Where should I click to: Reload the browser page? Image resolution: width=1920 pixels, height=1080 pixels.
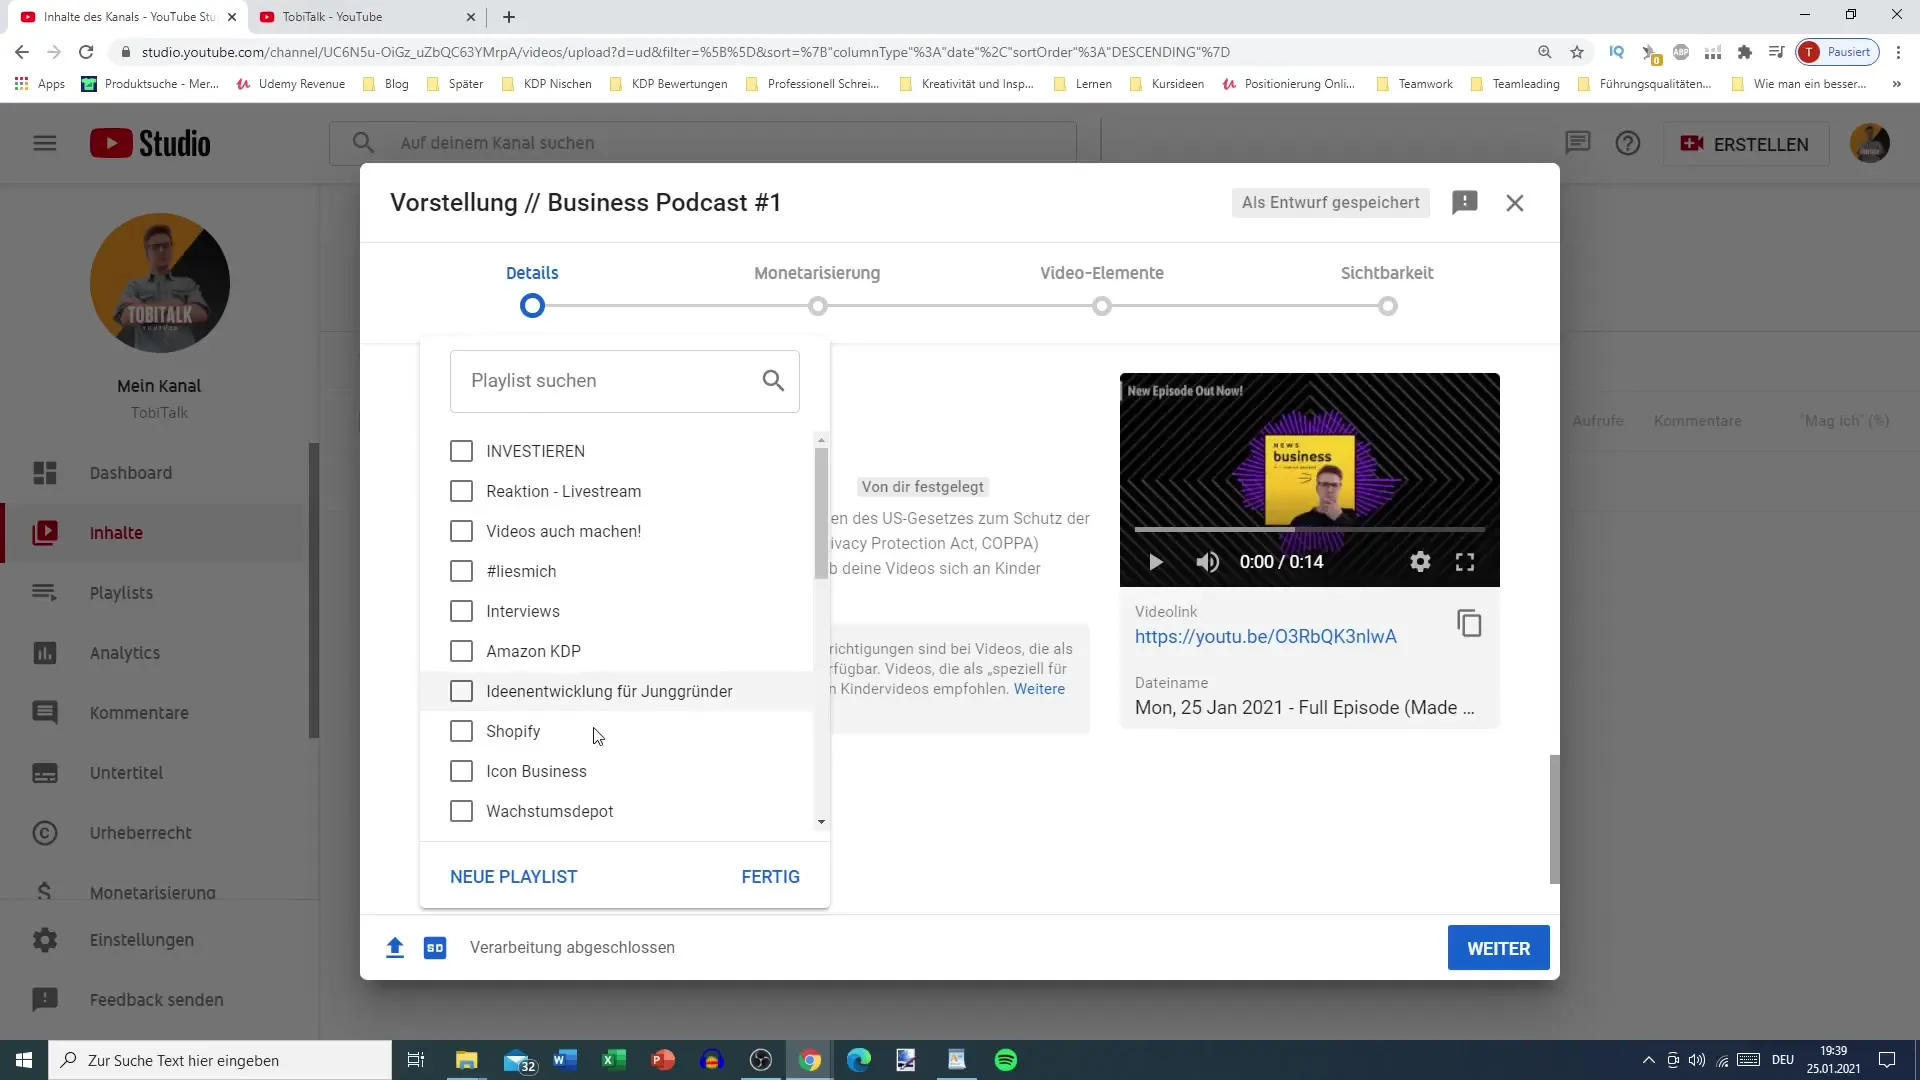pos(86,52)
